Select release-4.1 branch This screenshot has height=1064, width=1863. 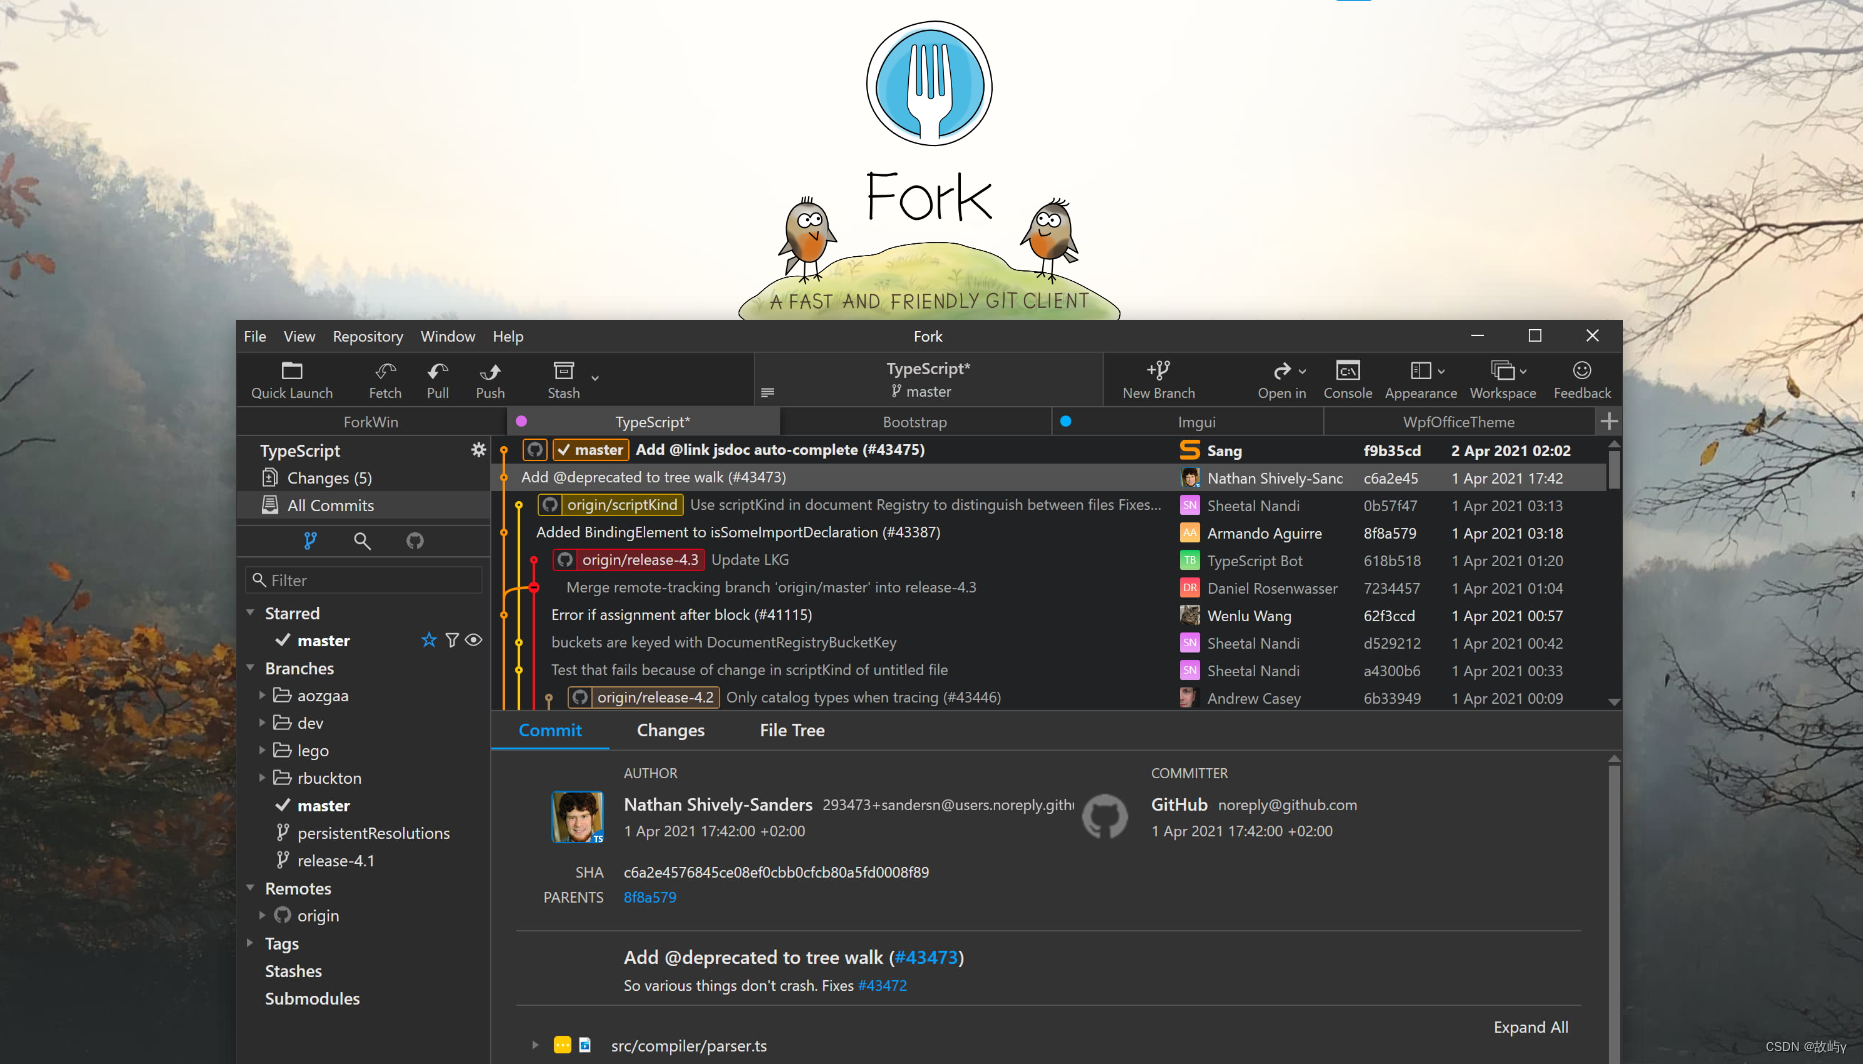336,861
